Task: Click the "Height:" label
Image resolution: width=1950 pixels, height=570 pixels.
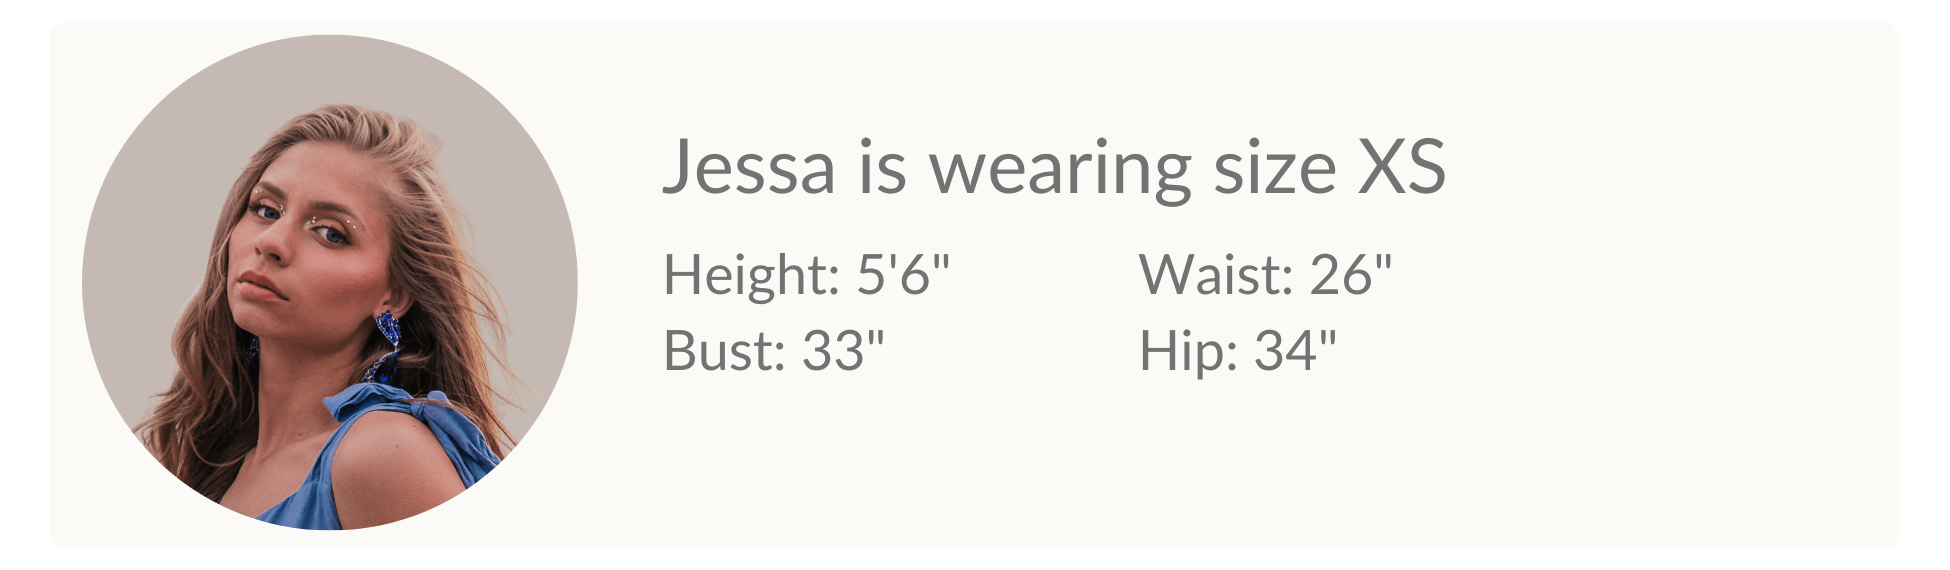Action: (752, 275)
